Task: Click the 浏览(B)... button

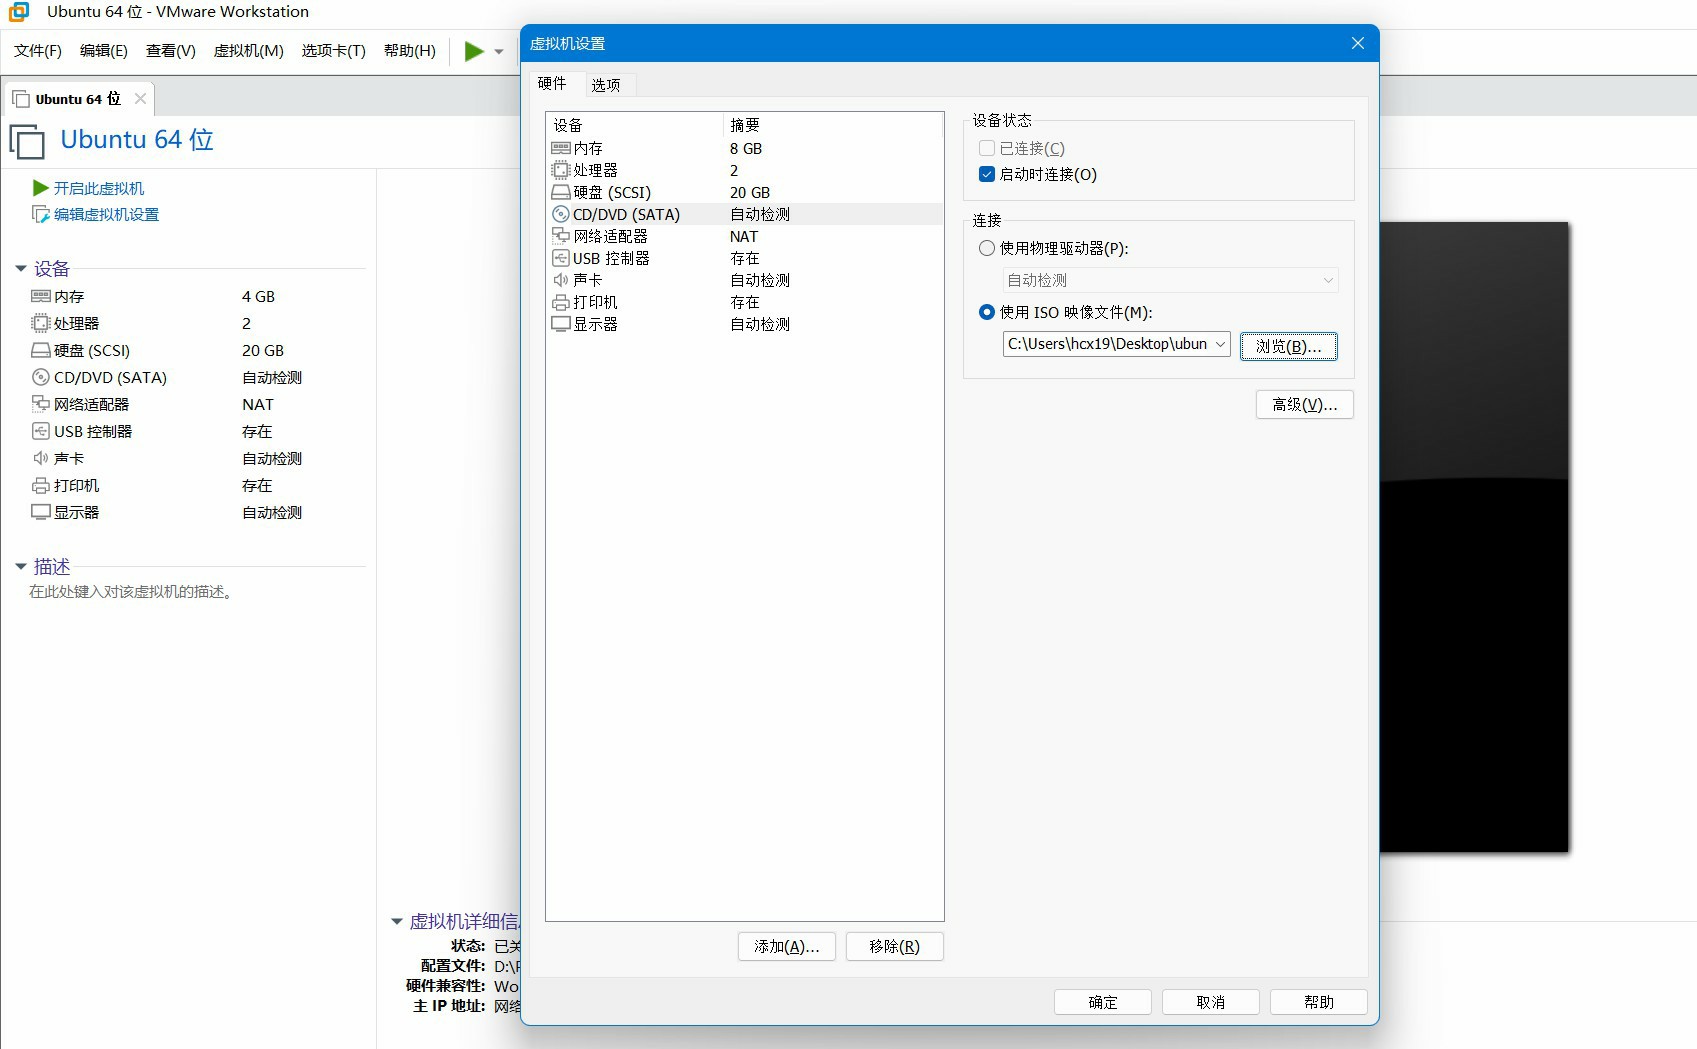Action: click(x=1289, y=346)
